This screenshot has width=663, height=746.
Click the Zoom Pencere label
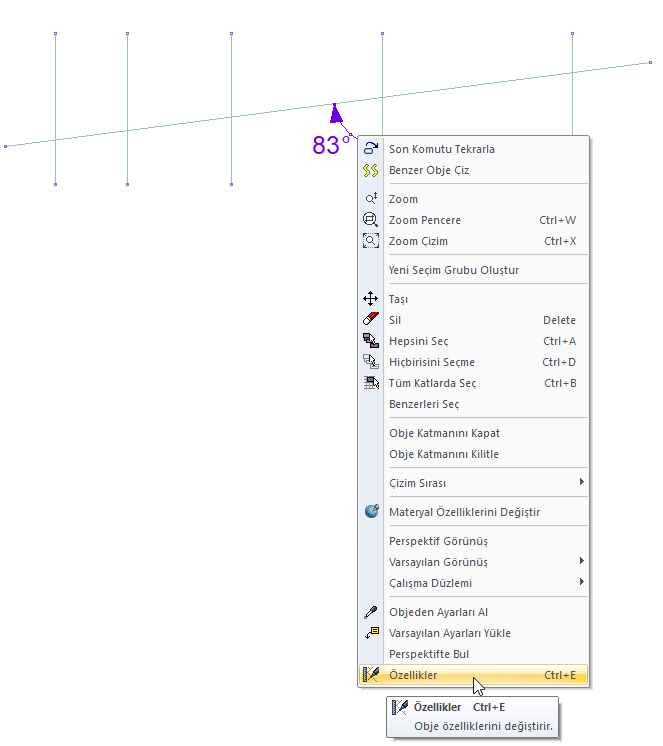coord(425,220)
